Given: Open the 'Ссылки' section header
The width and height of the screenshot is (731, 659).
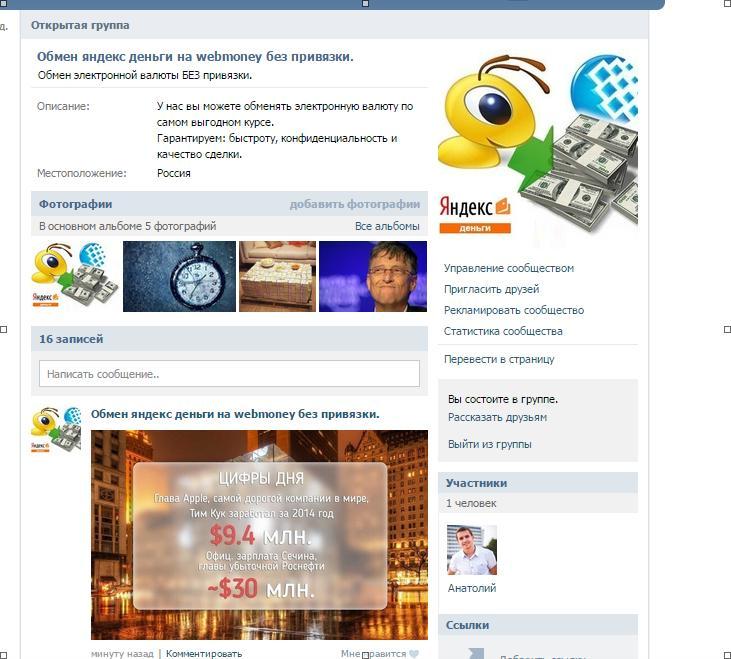Looking at the screenshot, I should 467,625.
